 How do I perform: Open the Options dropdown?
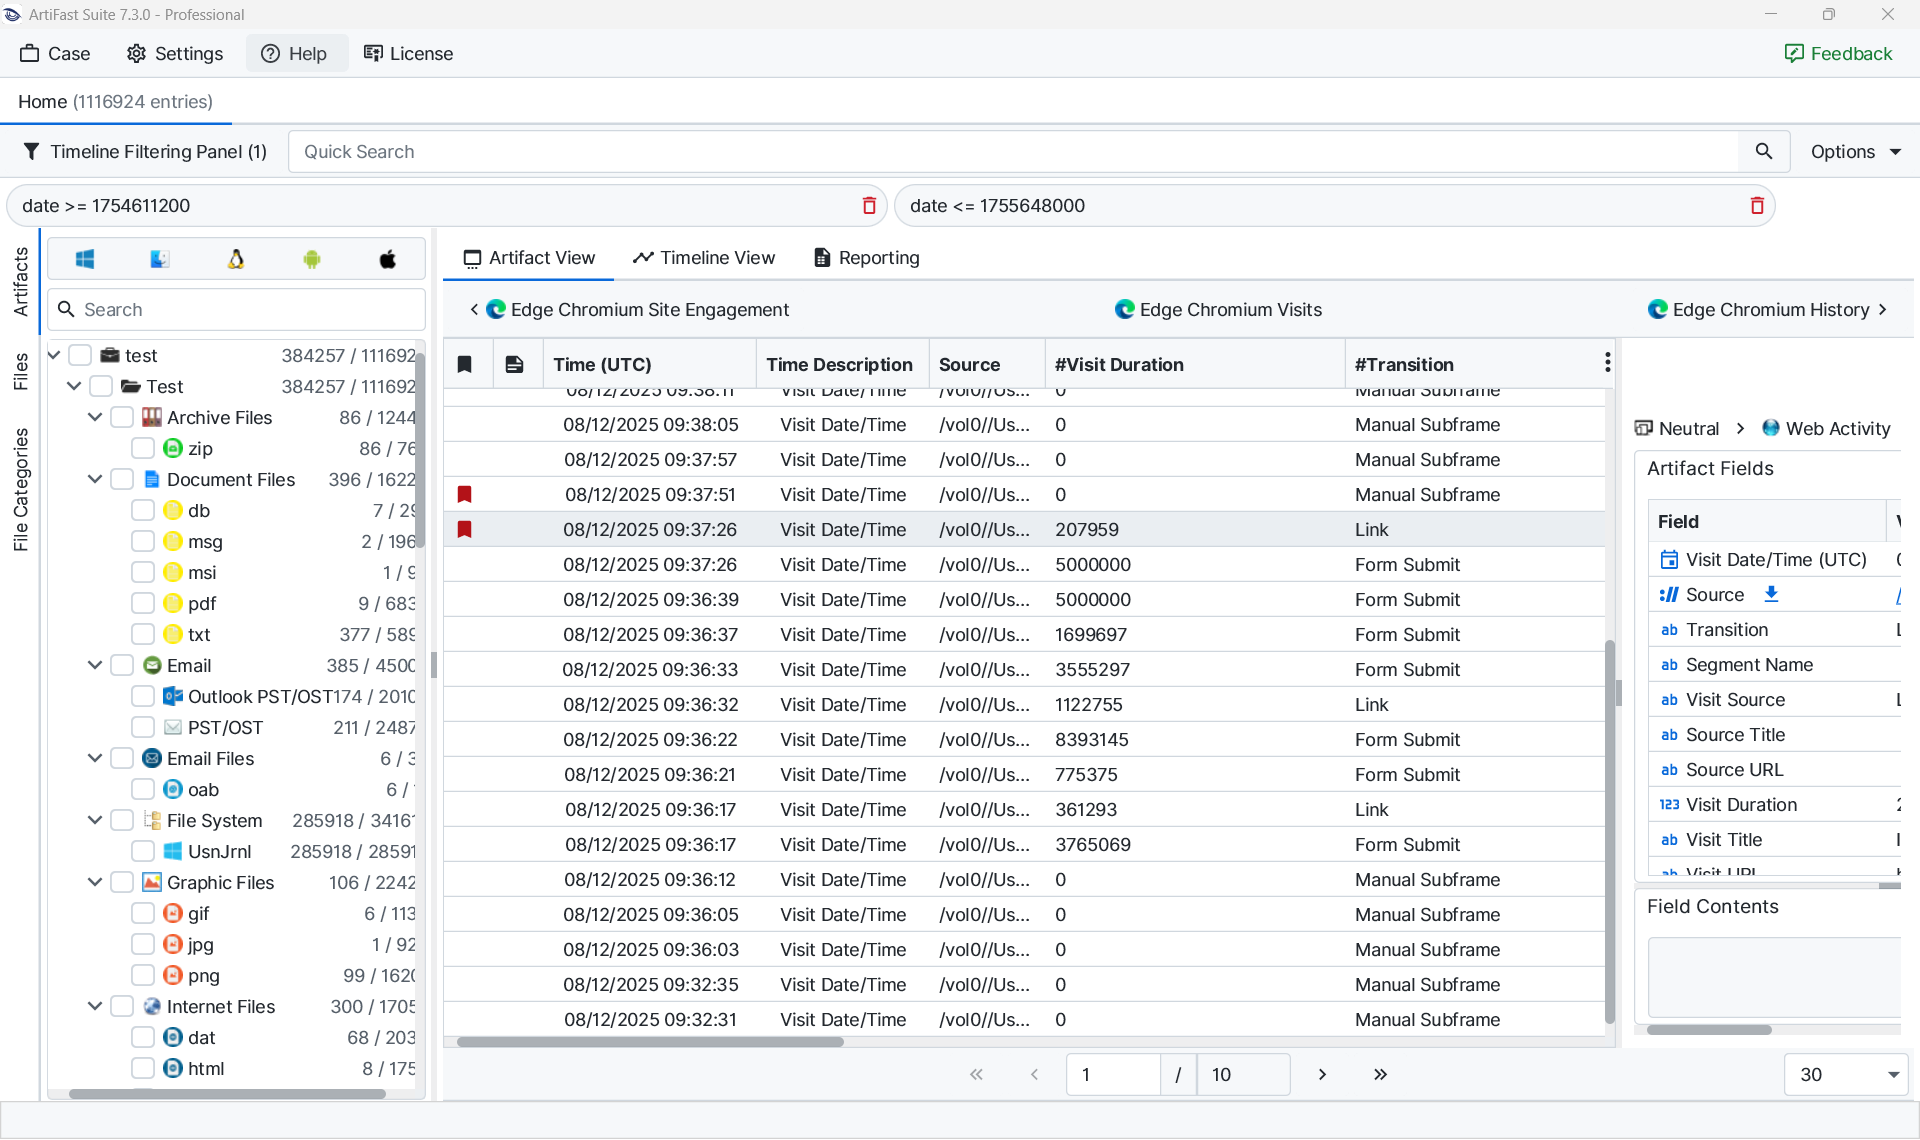point(1855,152)
